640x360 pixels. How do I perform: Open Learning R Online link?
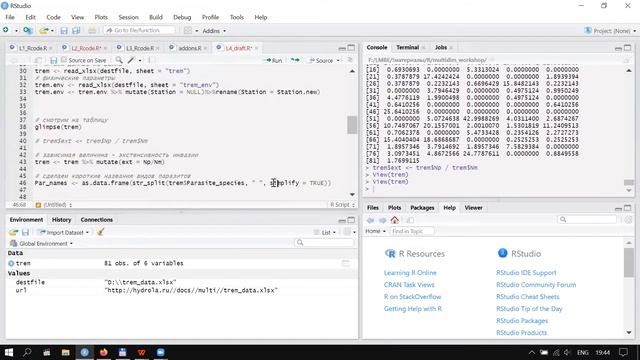click(410, 273)
